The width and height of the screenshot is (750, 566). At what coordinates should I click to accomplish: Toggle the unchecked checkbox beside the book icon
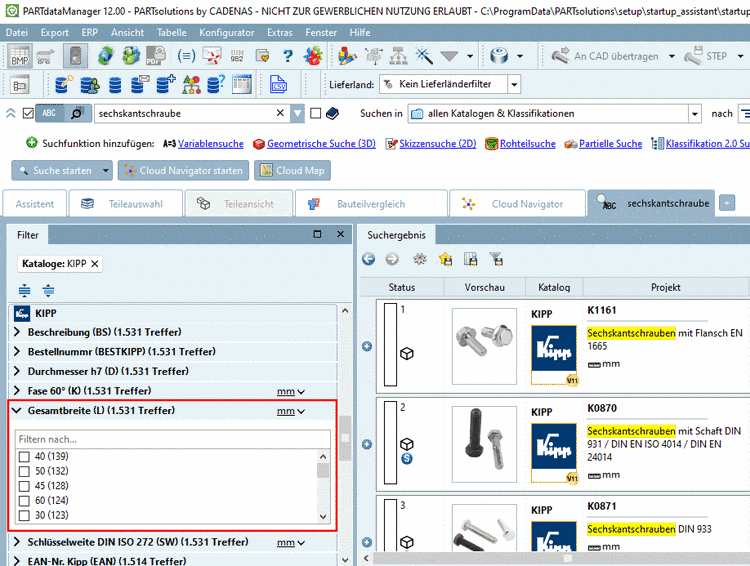(315, 113)
